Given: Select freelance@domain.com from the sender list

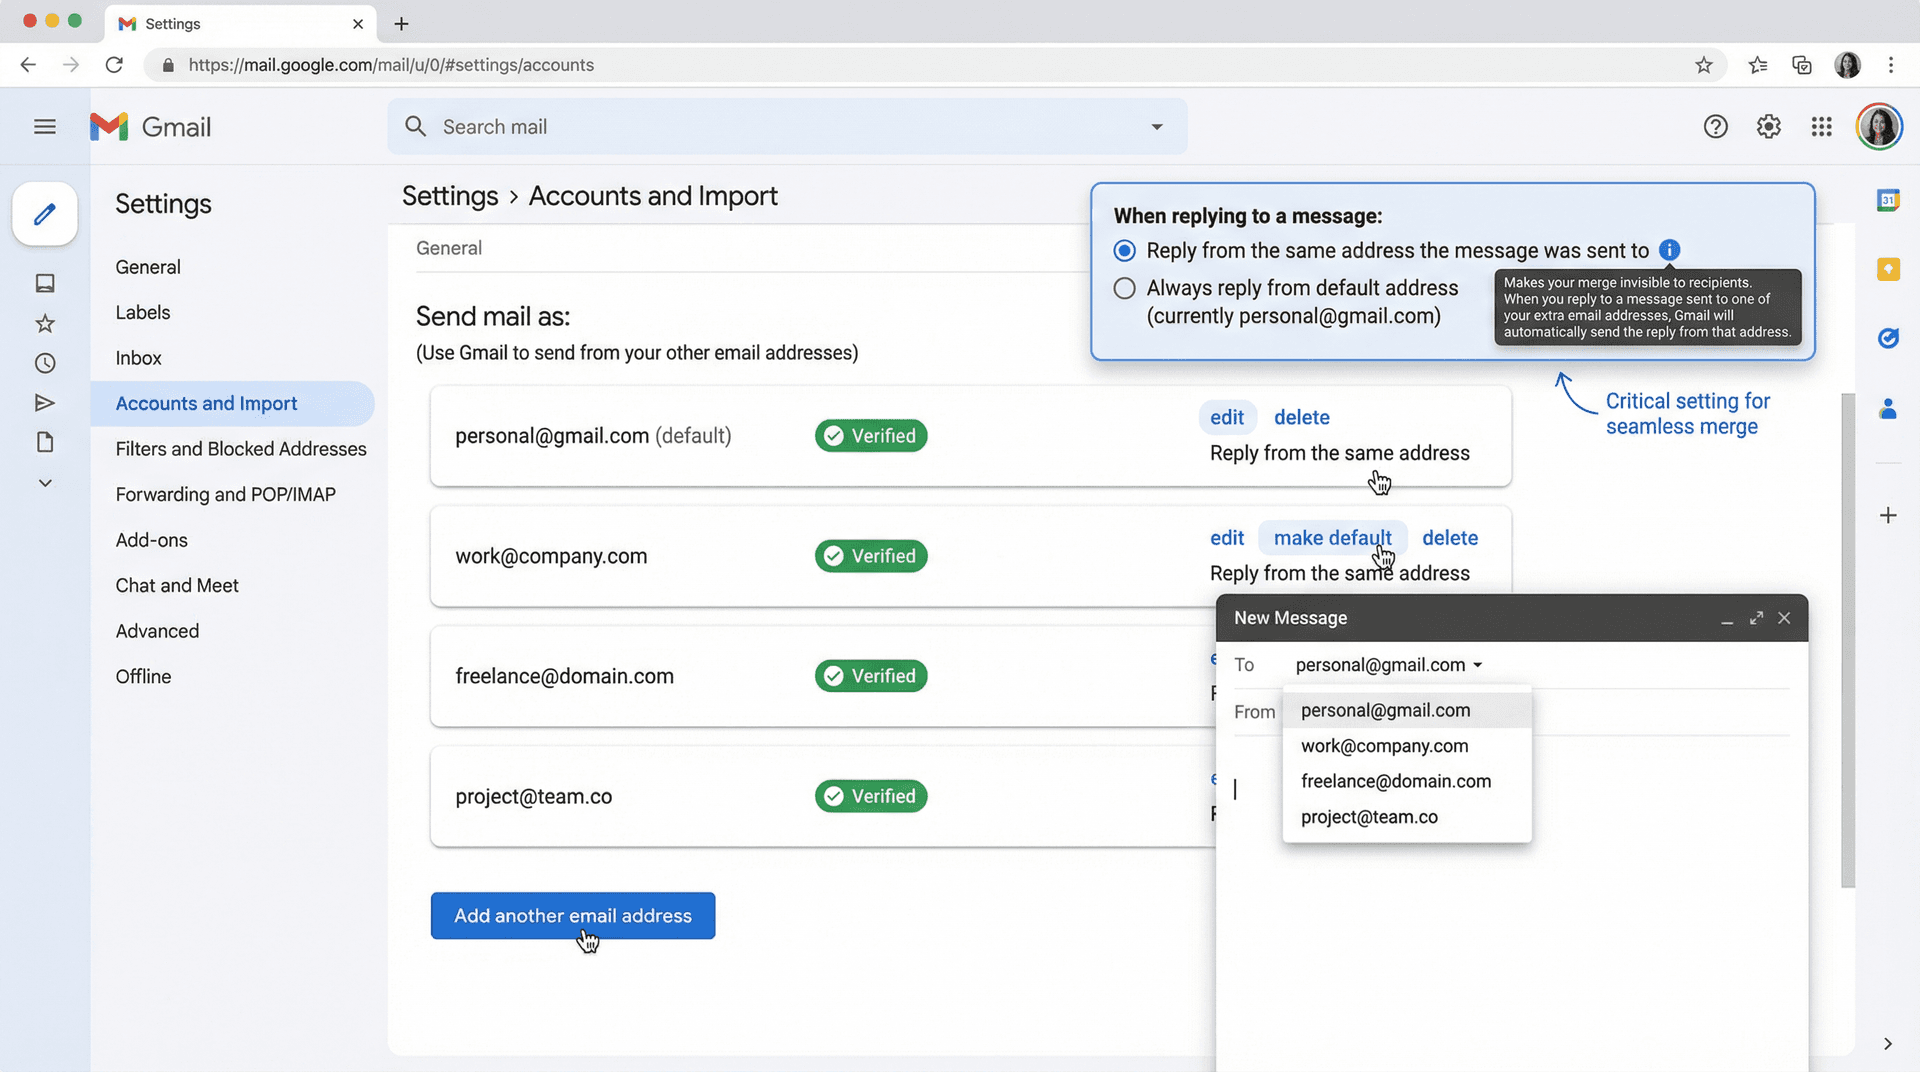Looking at the screenshot, I should click(1395, 781).
